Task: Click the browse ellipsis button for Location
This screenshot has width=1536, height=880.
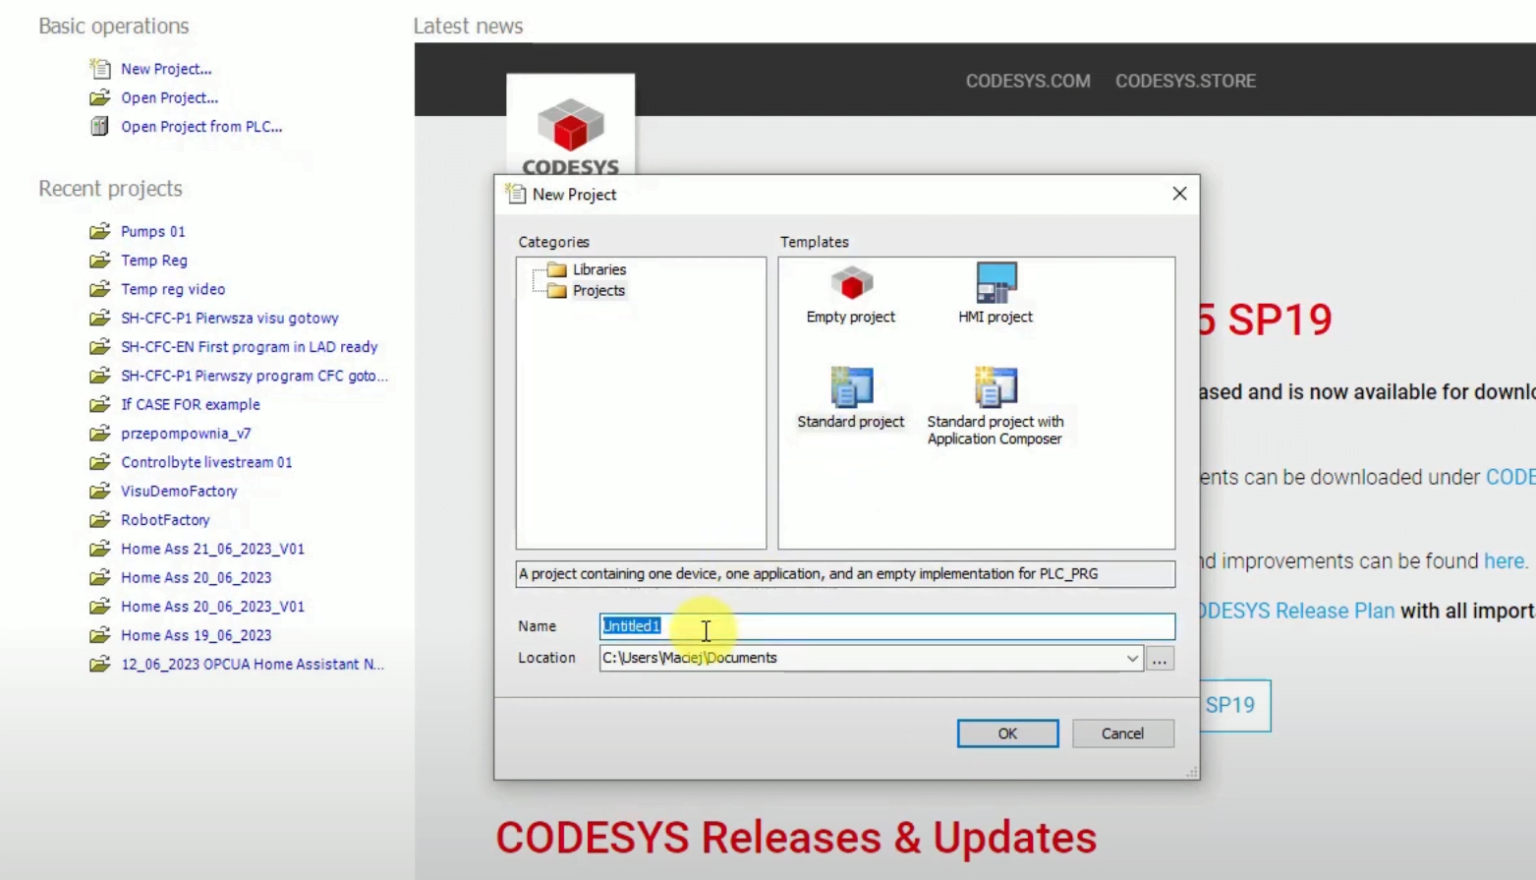Action: click(1160, 659)
